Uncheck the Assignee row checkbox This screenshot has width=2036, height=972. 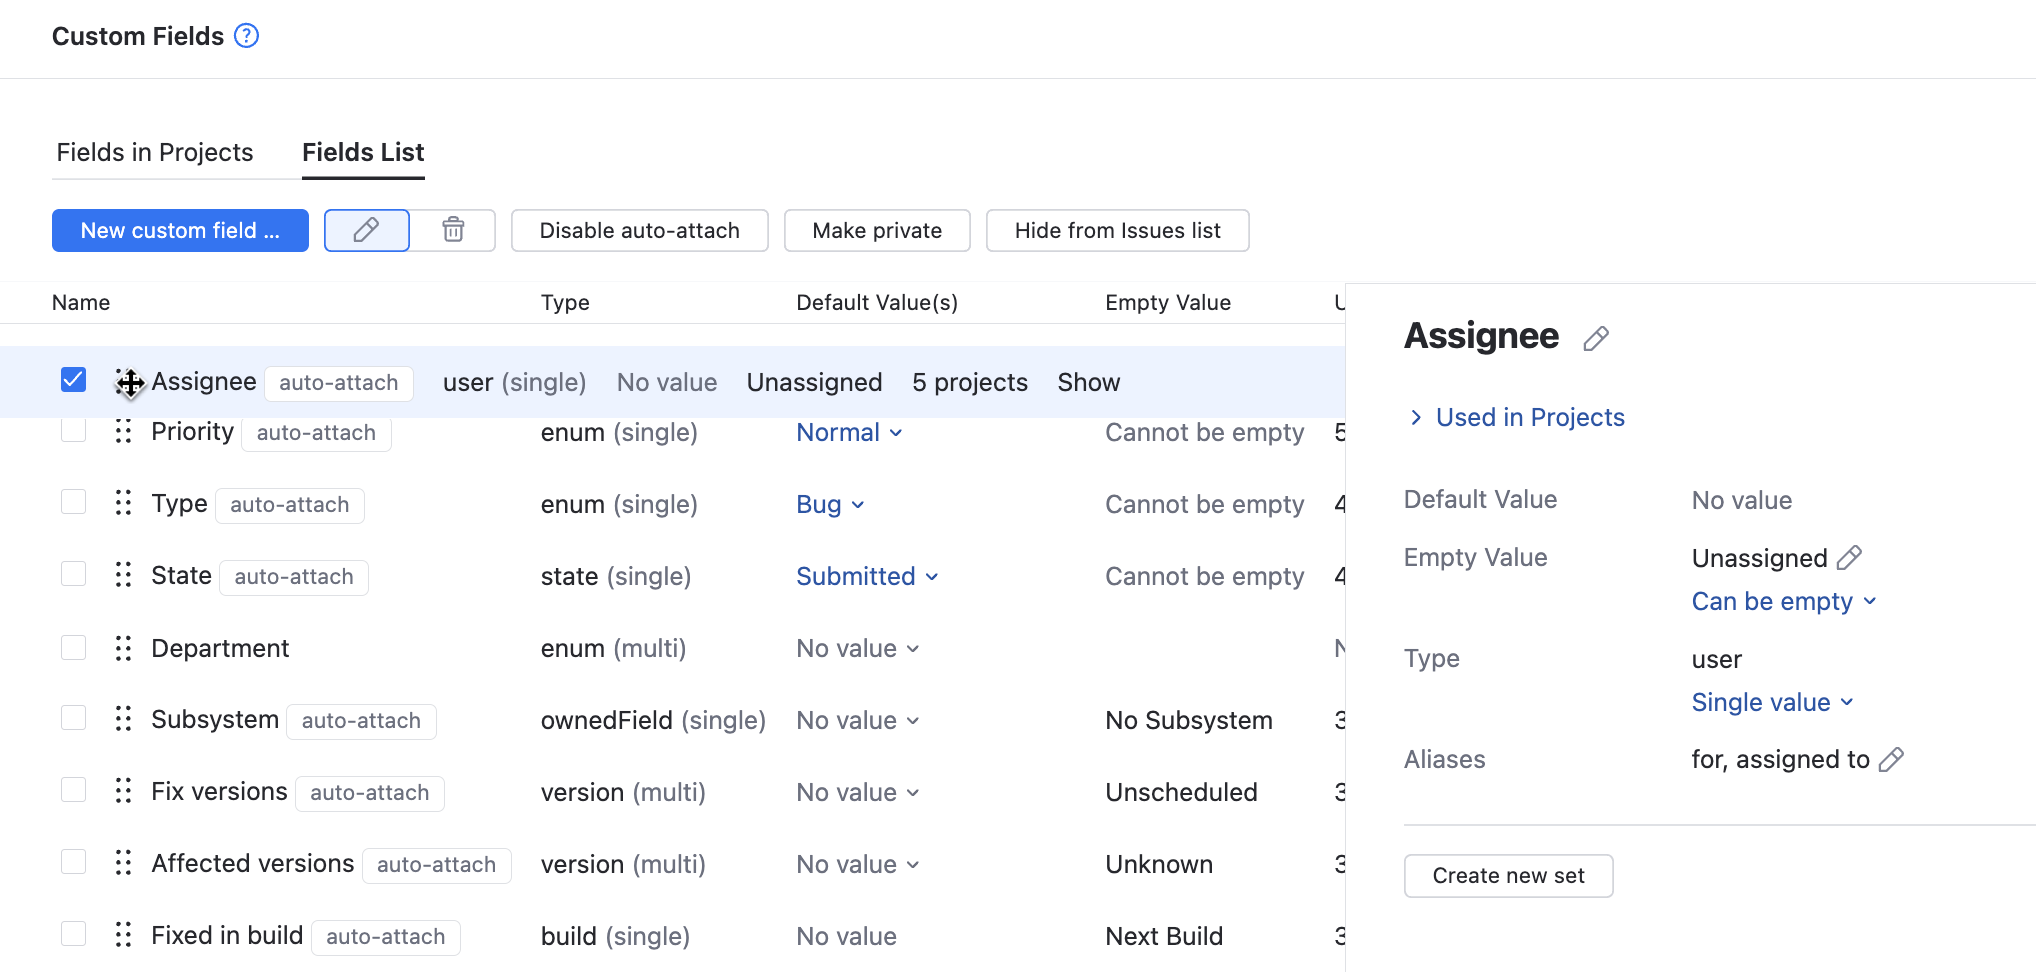(x=73, y=379)
